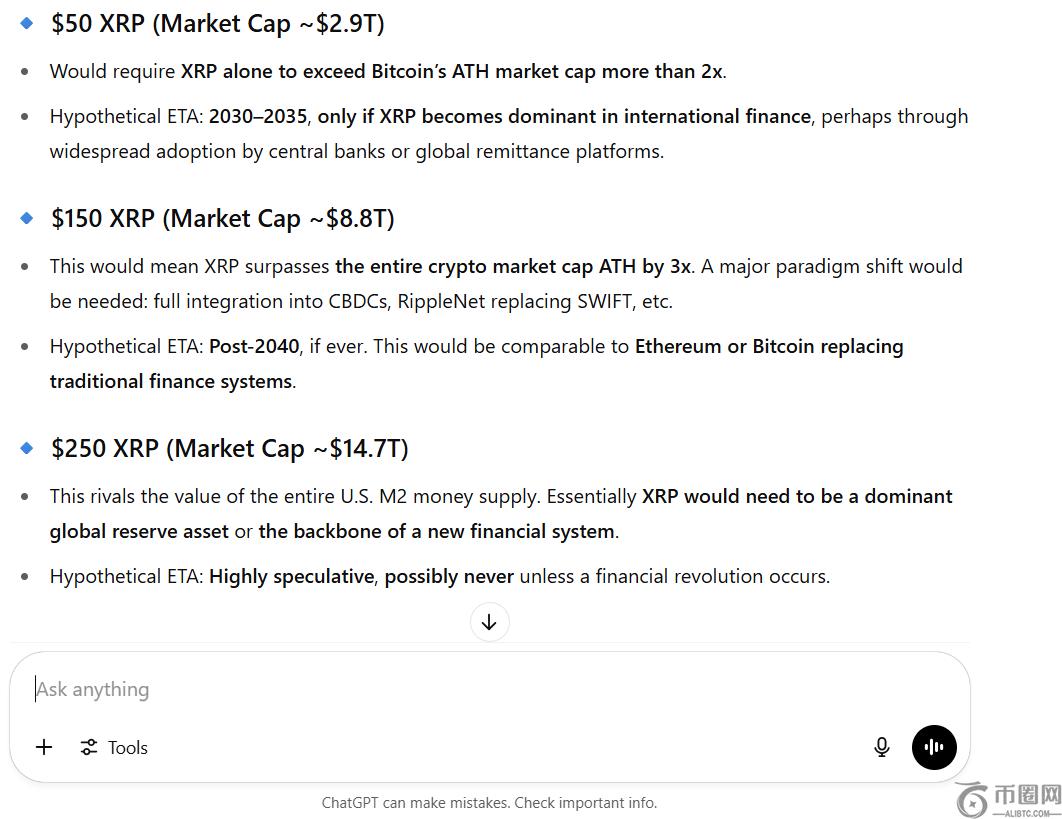Click the ChatGPT can make mistakes disclaimer
The height and width of the screenshot is (819, 1062).
tap(489, 802)
